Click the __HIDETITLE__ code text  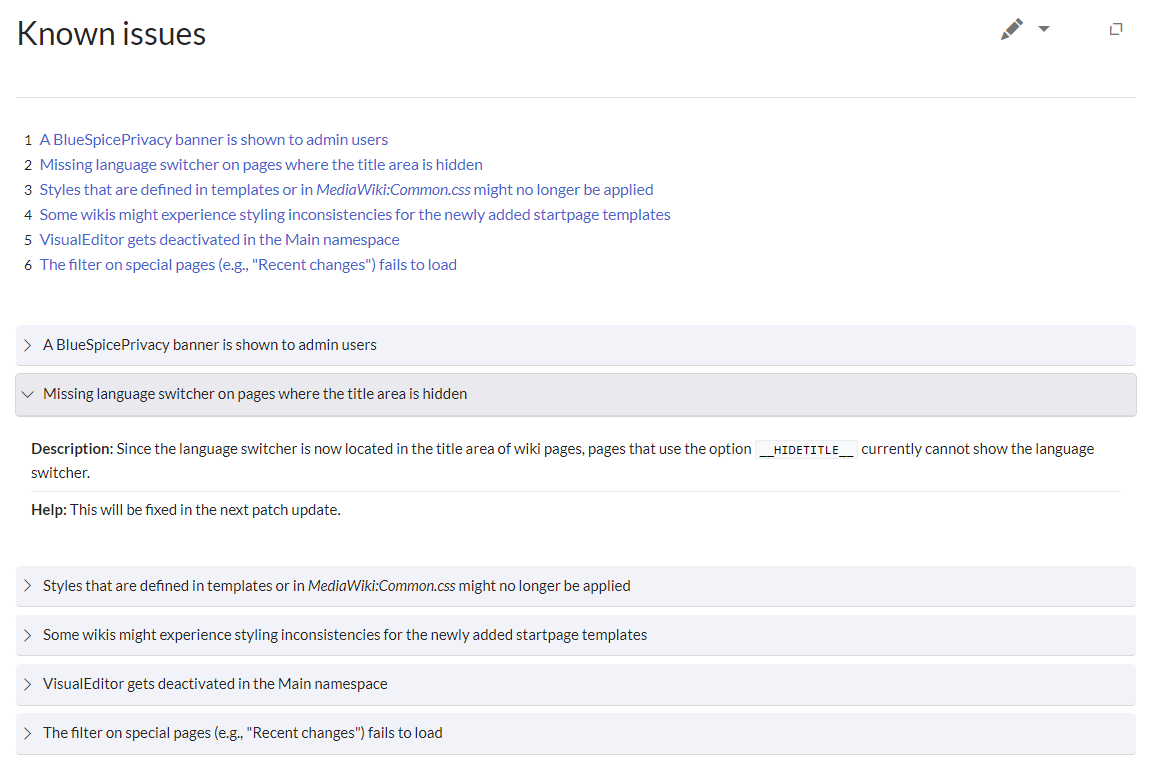[x=806, y=450]
